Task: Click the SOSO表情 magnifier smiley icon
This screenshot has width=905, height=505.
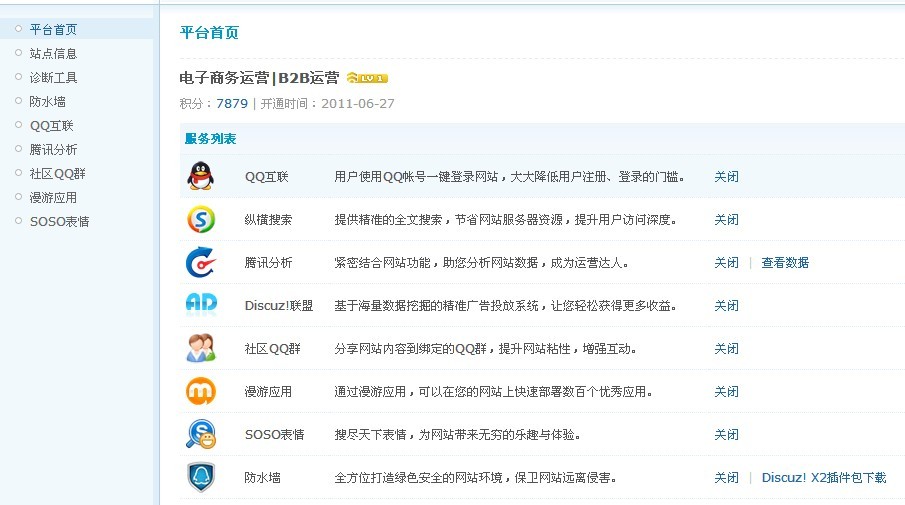Action: click(x=201, y=435)
